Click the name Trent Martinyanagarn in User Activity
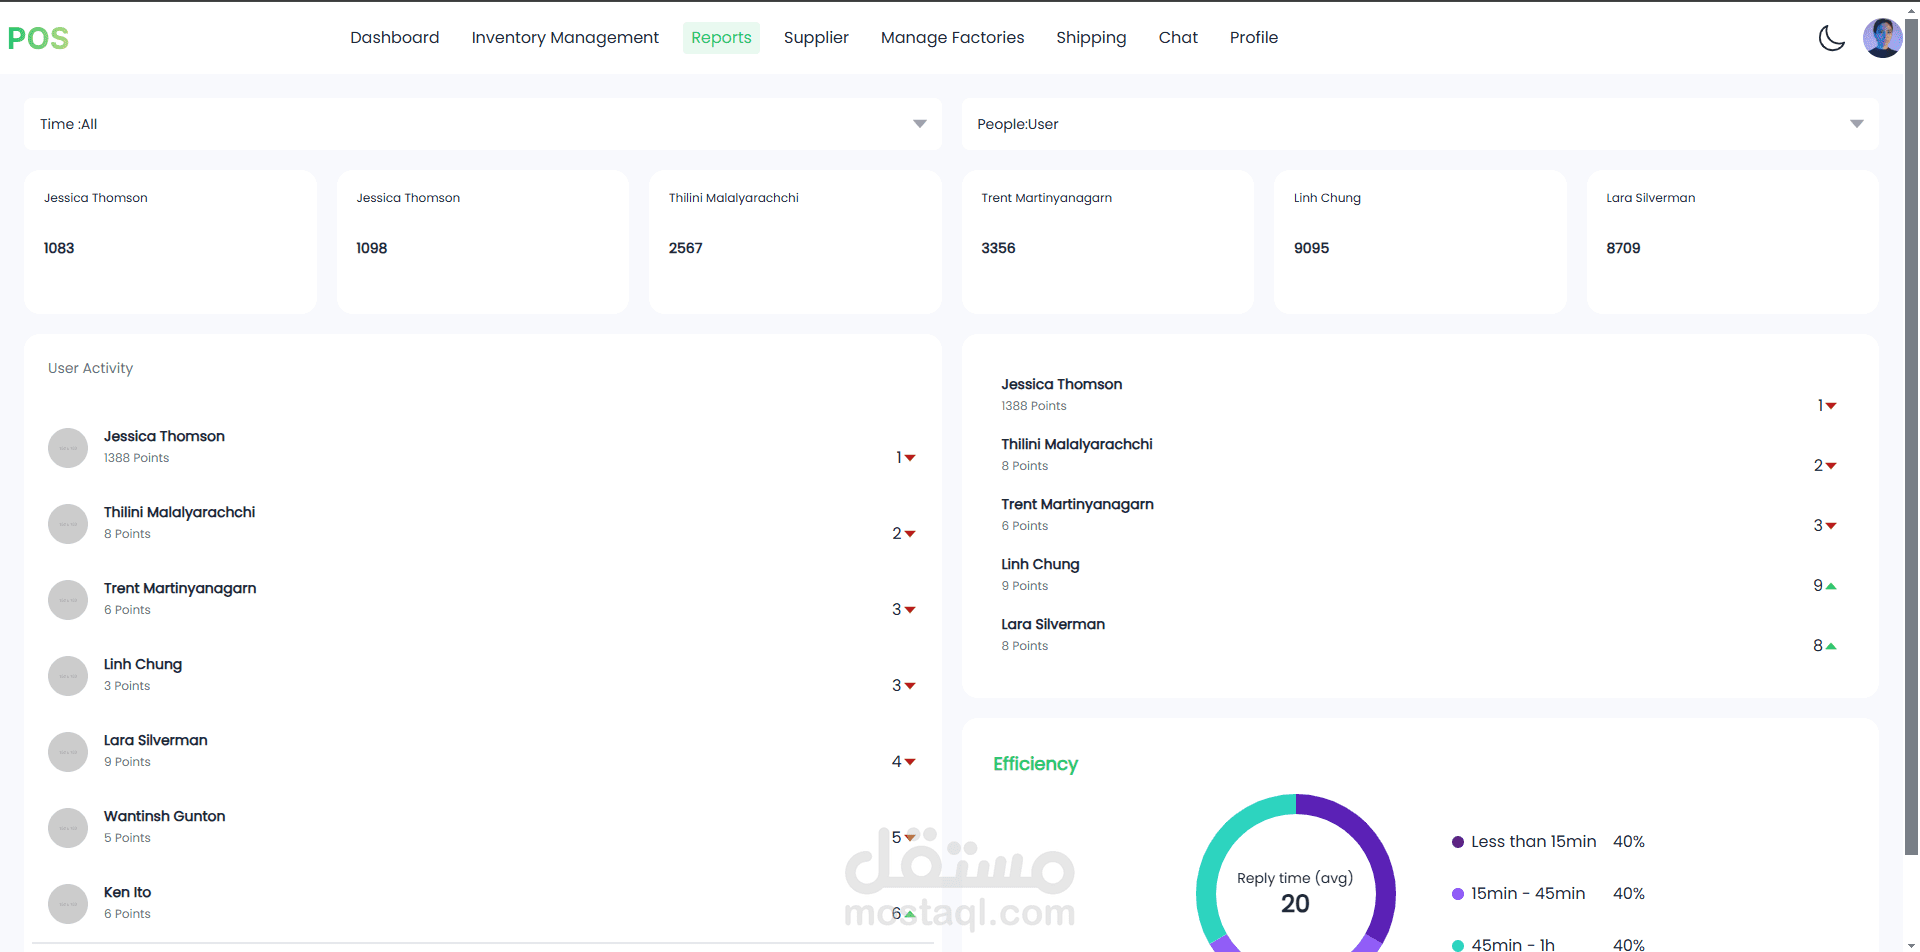1920x952 pixels. (x=180, y=588)
